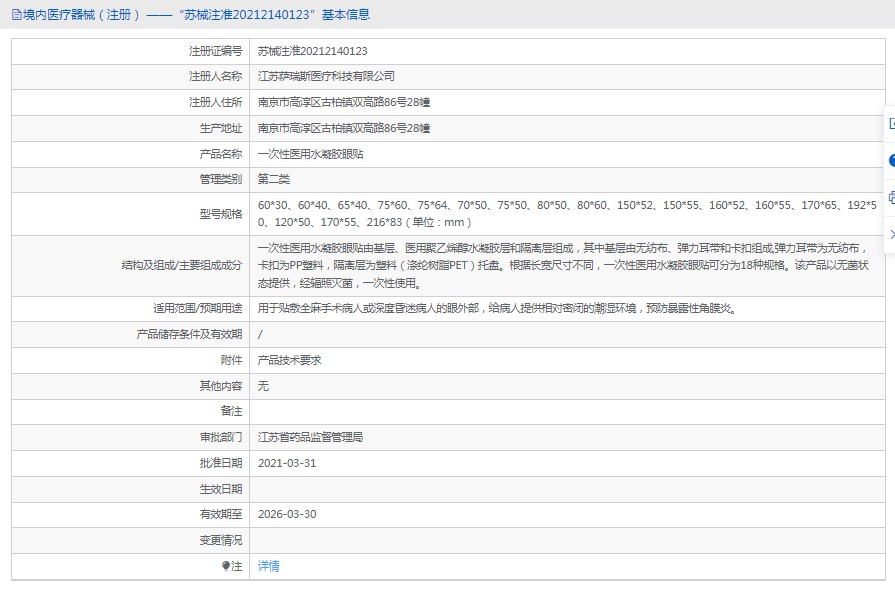
Task: Click the 适用范围/预期用途 description text
Action: coord(497,308)
